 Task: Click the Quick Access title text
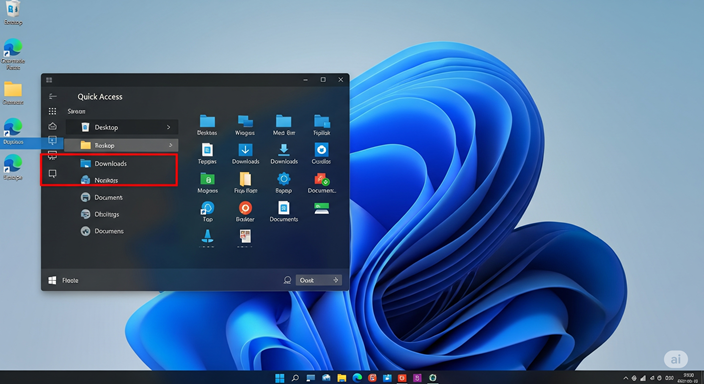[x=100, y=97]
